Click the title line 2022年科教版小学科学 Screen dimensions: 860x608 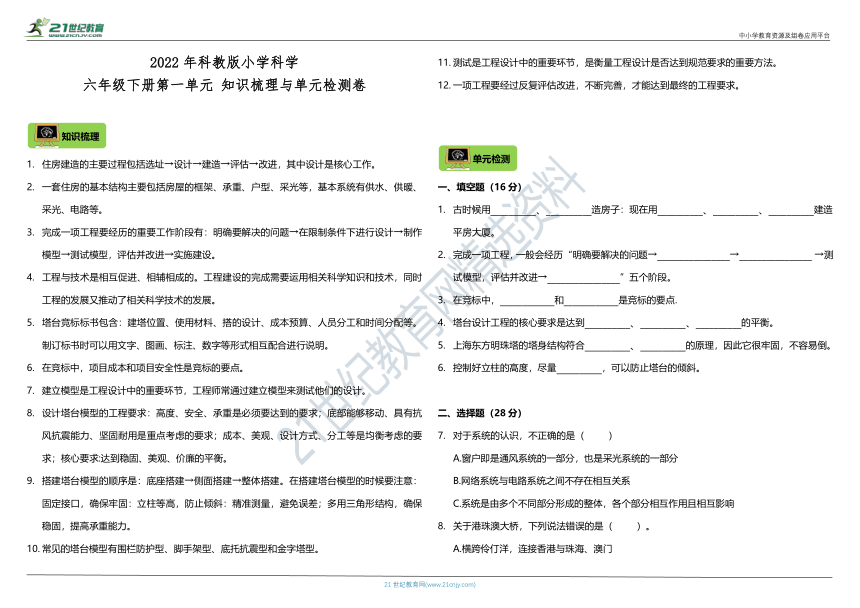click(x=224, y=62)
